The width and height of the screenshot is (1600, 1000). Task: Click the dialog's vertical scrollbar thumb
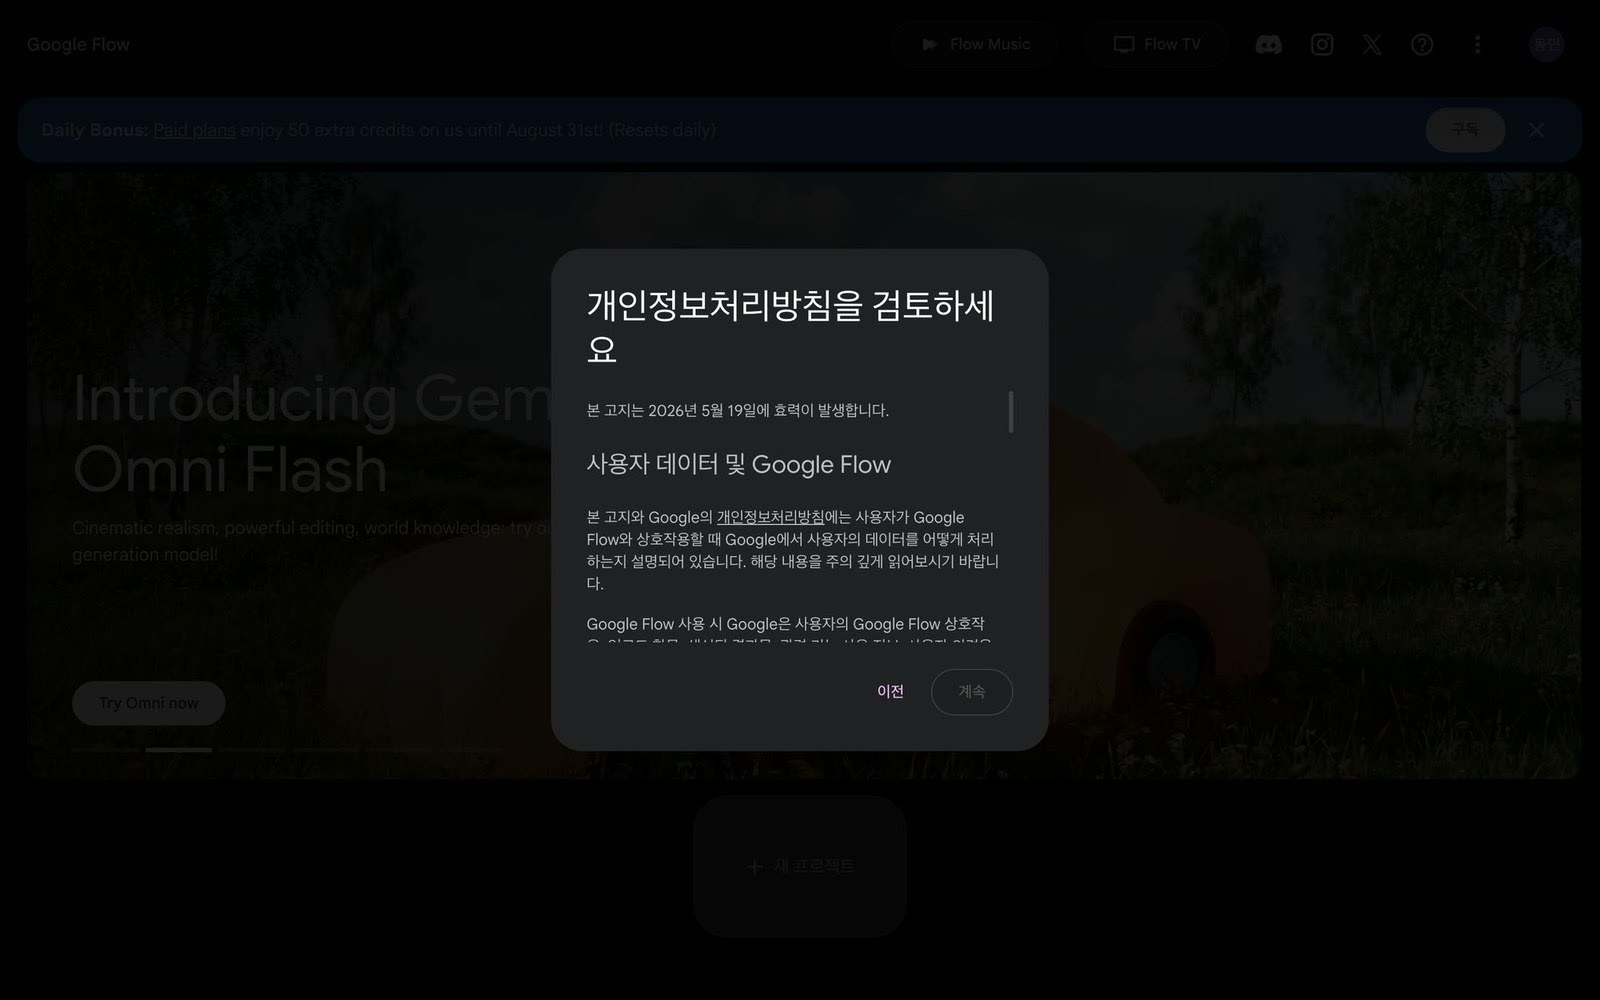pos(1011,412)
